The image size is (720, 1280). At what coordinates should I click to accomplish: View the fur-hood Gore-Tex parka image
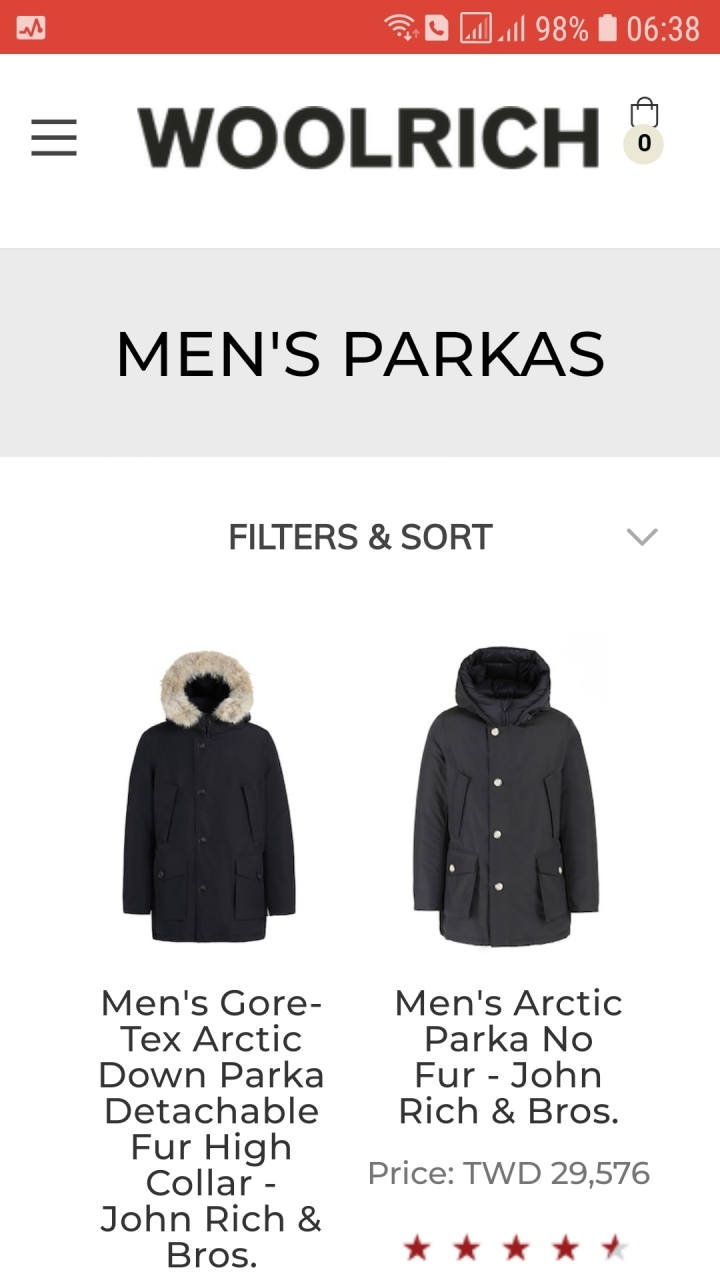(209, 795)
